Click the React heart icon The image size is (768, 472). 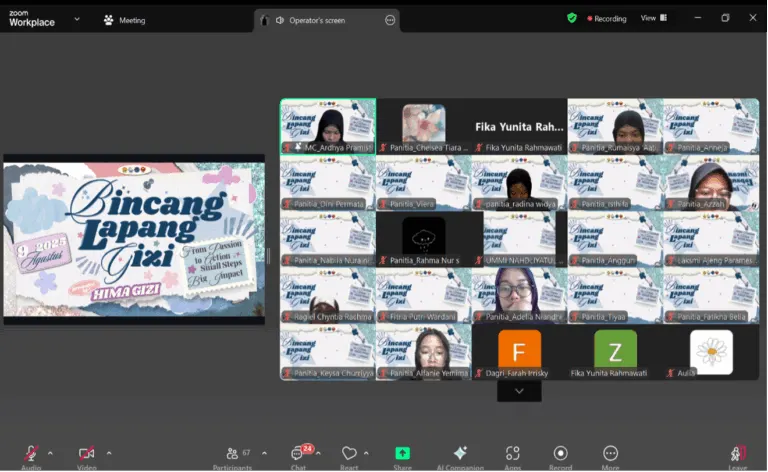349,453
